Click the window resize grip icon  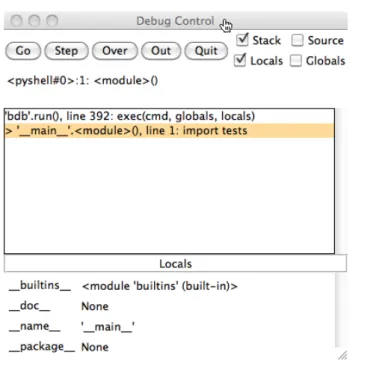point(342,355)
